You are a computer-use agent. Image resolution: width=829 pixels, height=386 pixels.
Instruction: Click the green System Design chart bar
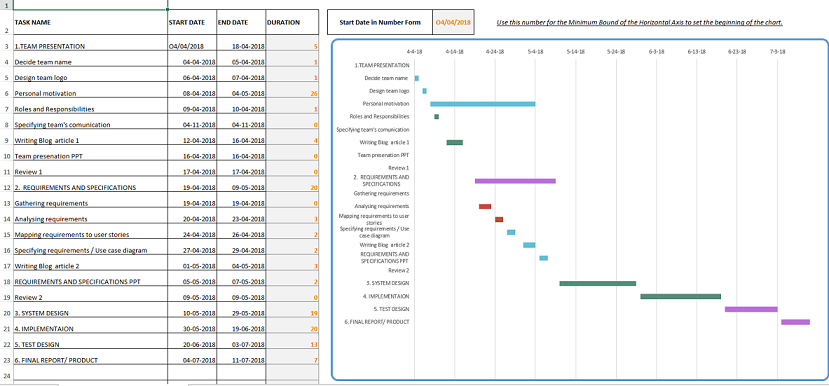597,283
